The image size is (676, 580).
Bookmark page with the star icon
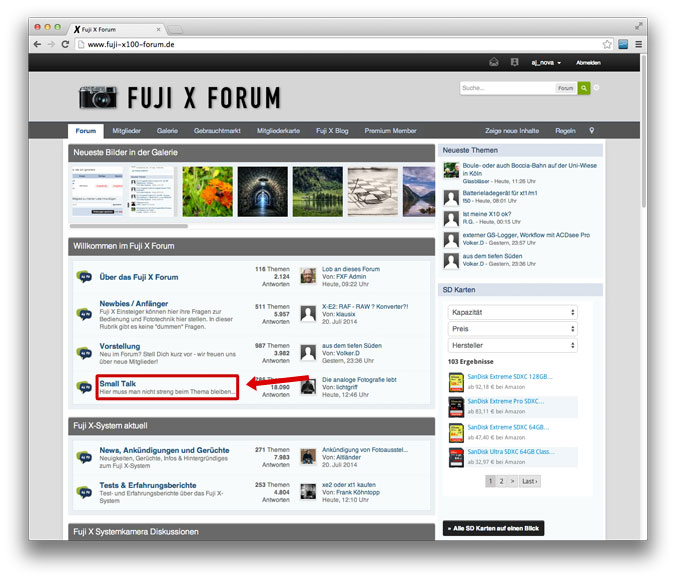[607, 44]
